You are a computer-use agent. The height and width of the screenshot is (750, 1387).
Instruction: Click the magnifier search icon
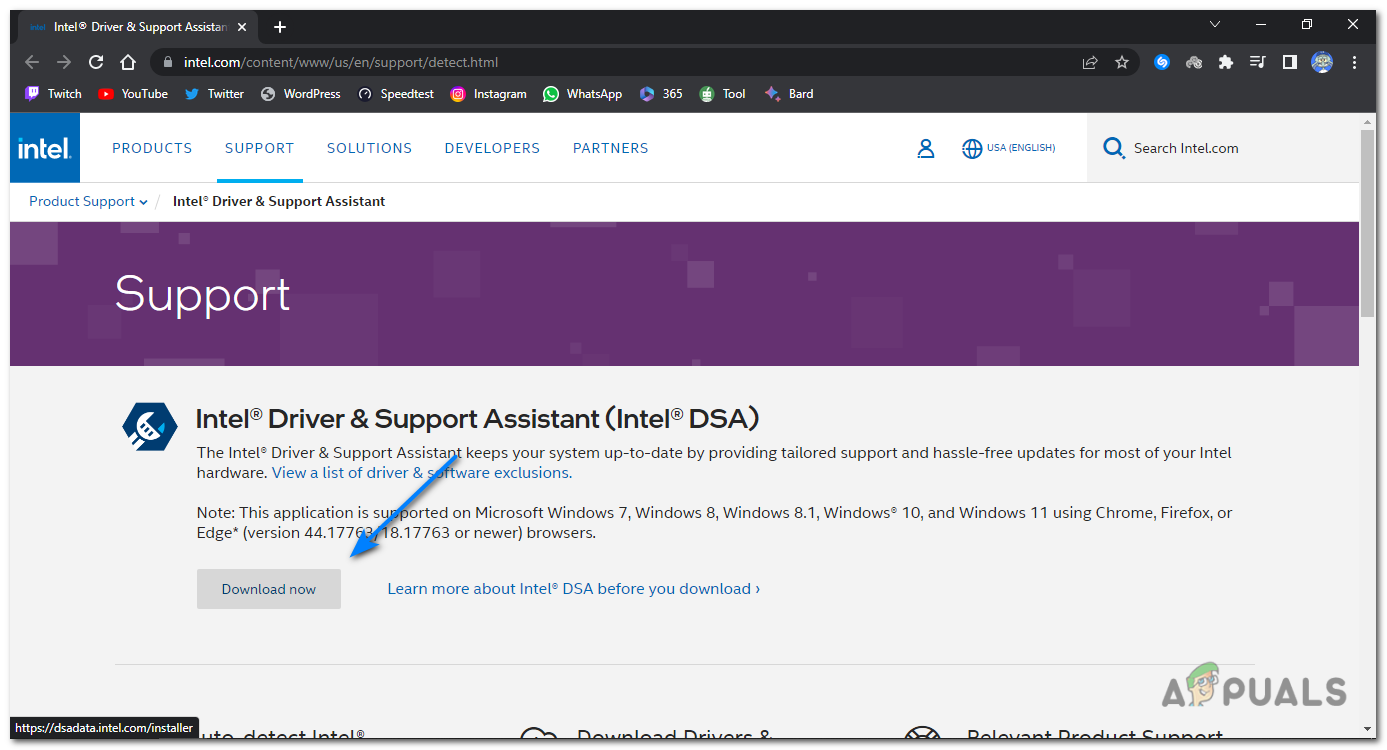pyautogui.click(x=1113, y=149)
